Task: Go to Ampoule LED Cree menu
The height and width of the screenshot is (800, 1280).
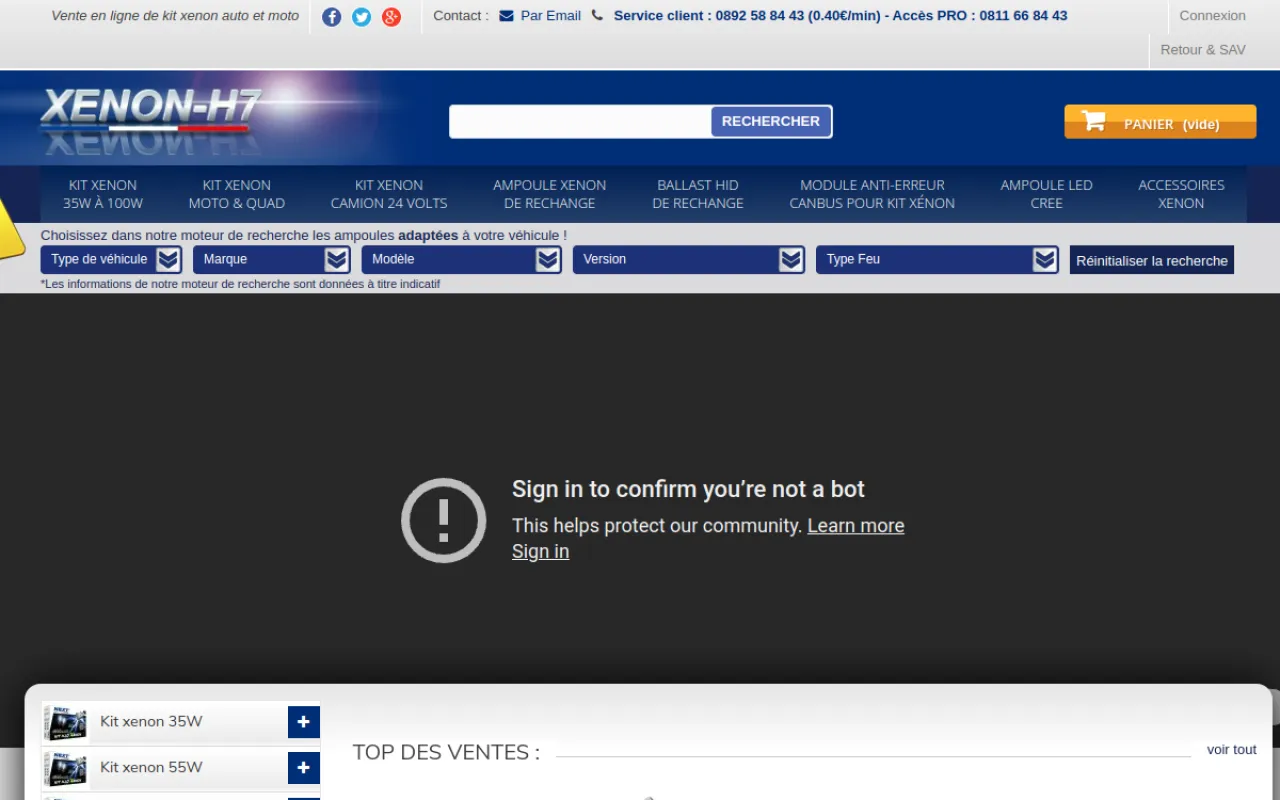Action: [1046, 194]
